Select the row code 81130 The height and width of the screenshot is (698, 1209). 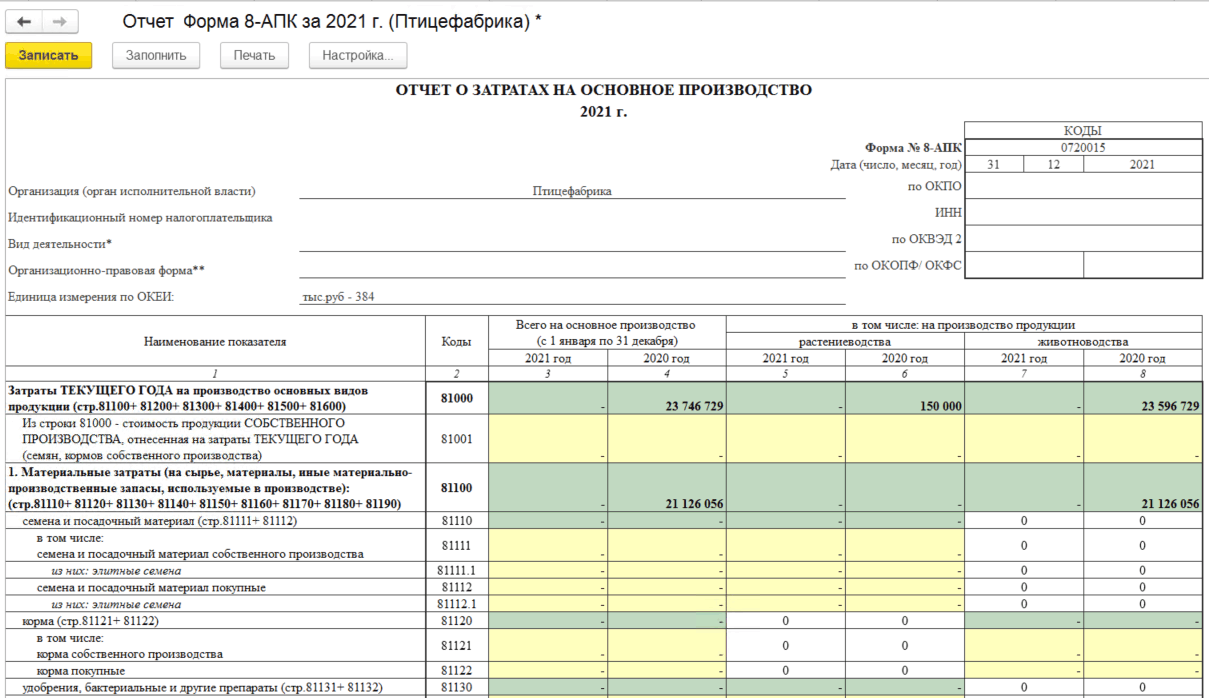[x=457, y=688]
